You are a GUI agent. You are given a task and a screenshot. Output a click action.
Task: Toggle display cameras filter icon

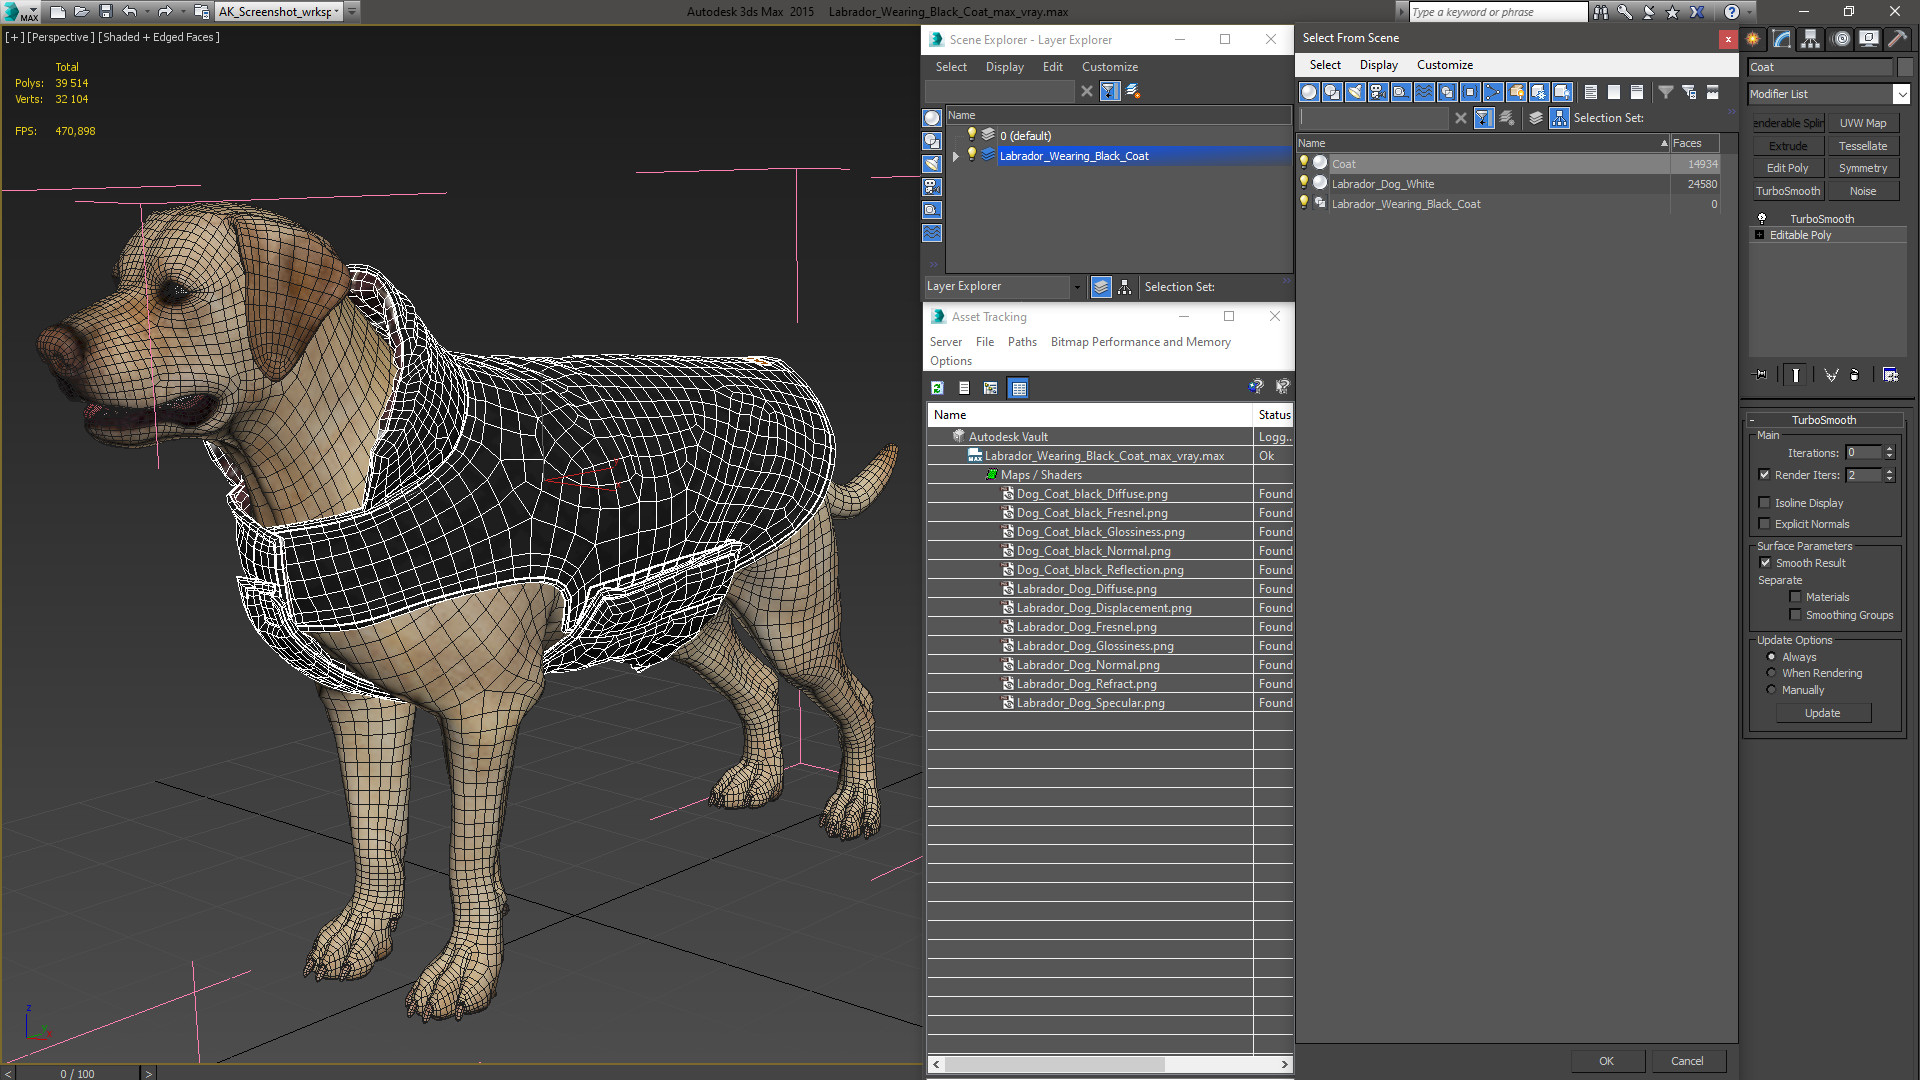coord(1378,92)
